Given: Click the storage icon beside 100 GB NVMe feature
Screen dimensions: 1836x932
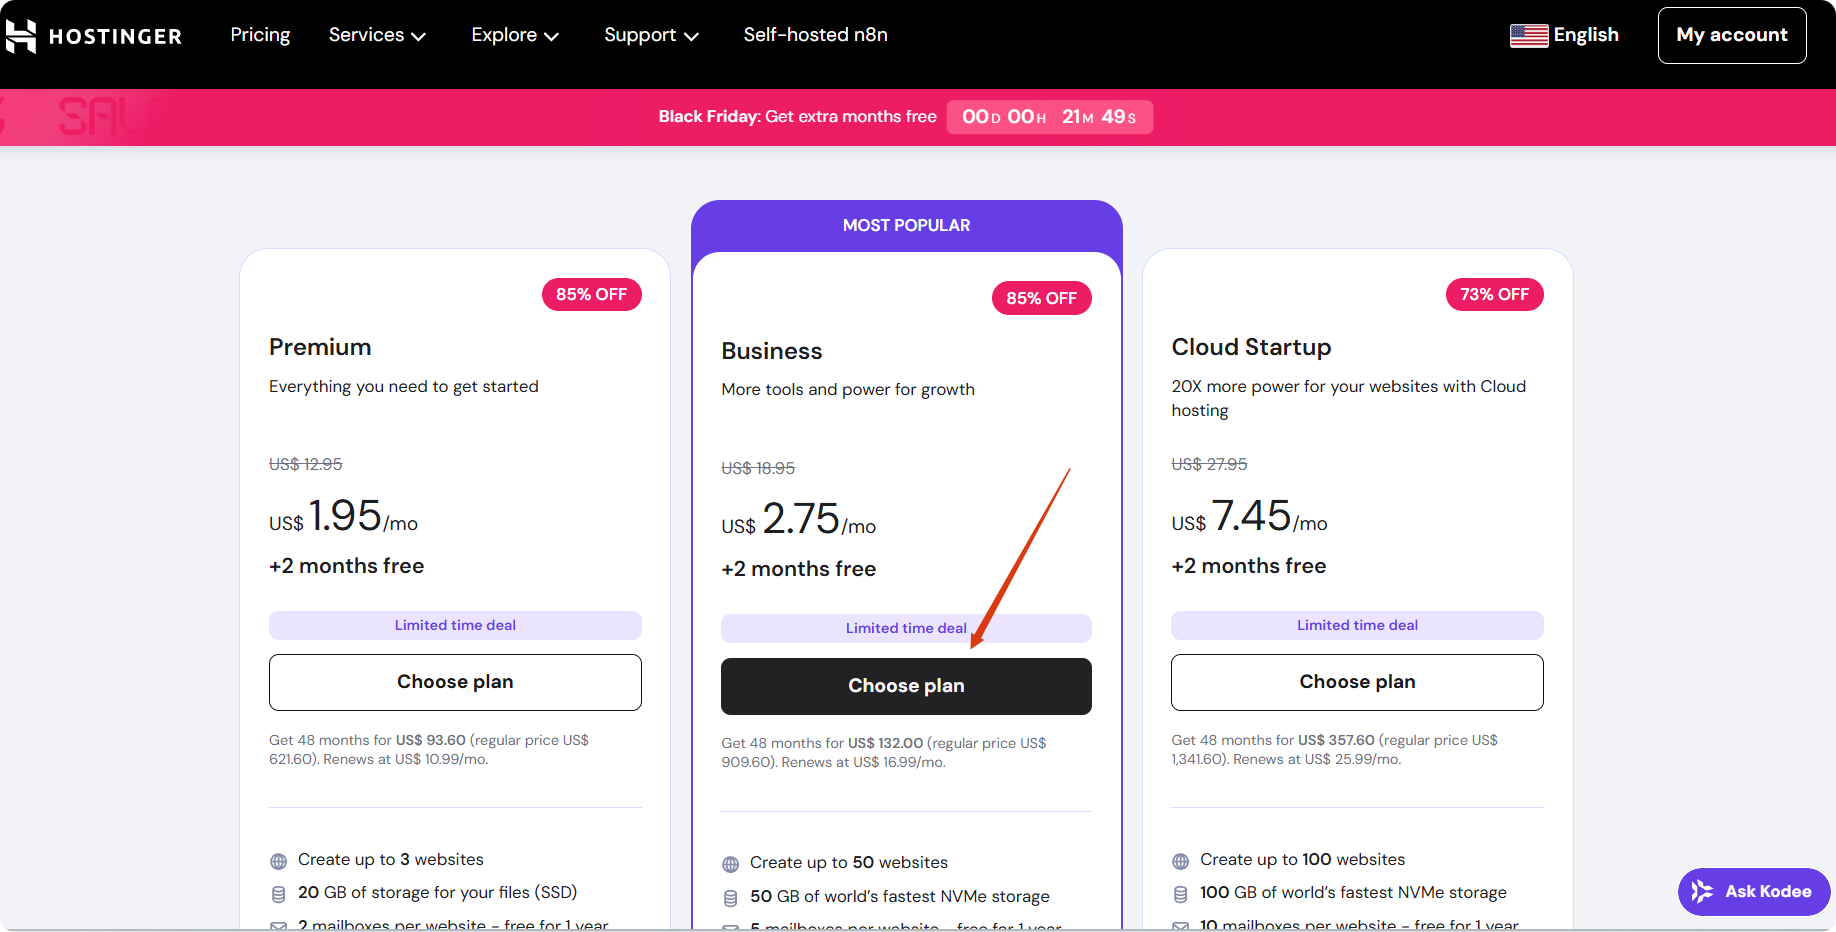Looking at the screenshot, I should [1179, 893].
